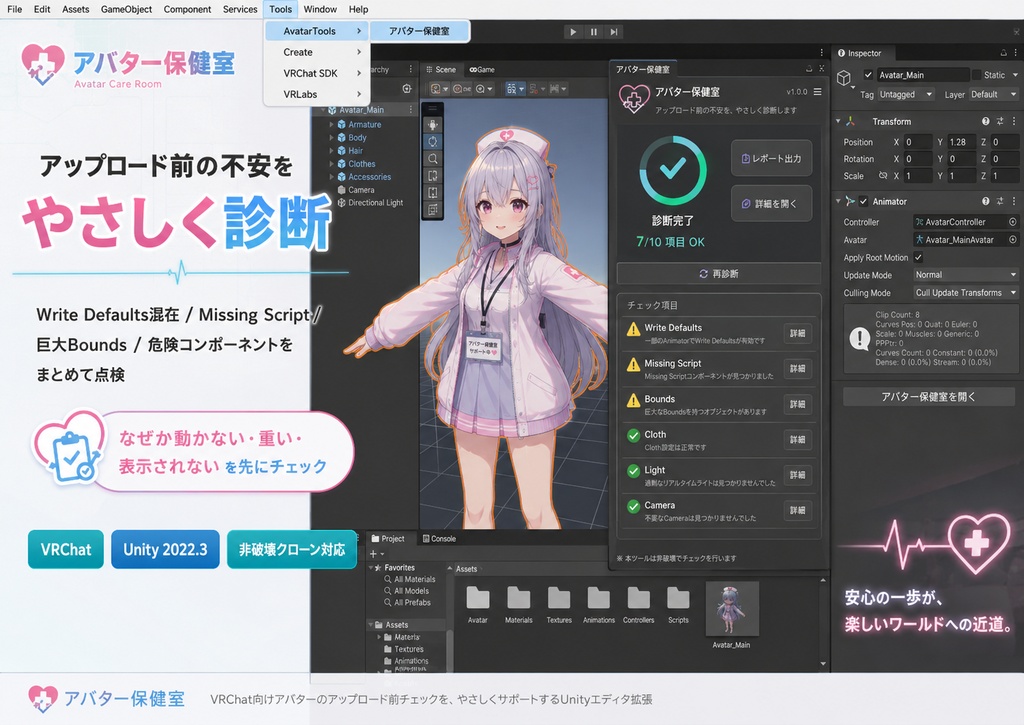Toggle Avatar_Main active checkbox in Inspector

click(868, 74)
